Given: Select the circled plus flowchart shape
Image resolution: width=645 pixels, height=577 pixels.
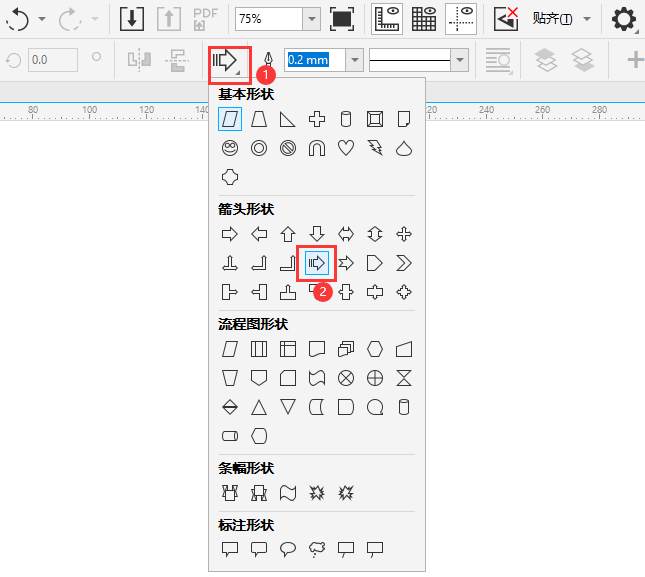Looking at the screenshot, I should point(375,378).
